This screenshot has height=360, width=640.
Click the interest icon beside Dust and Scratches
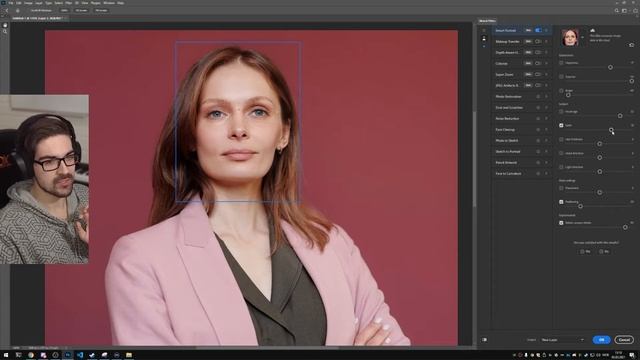[538, 108]
